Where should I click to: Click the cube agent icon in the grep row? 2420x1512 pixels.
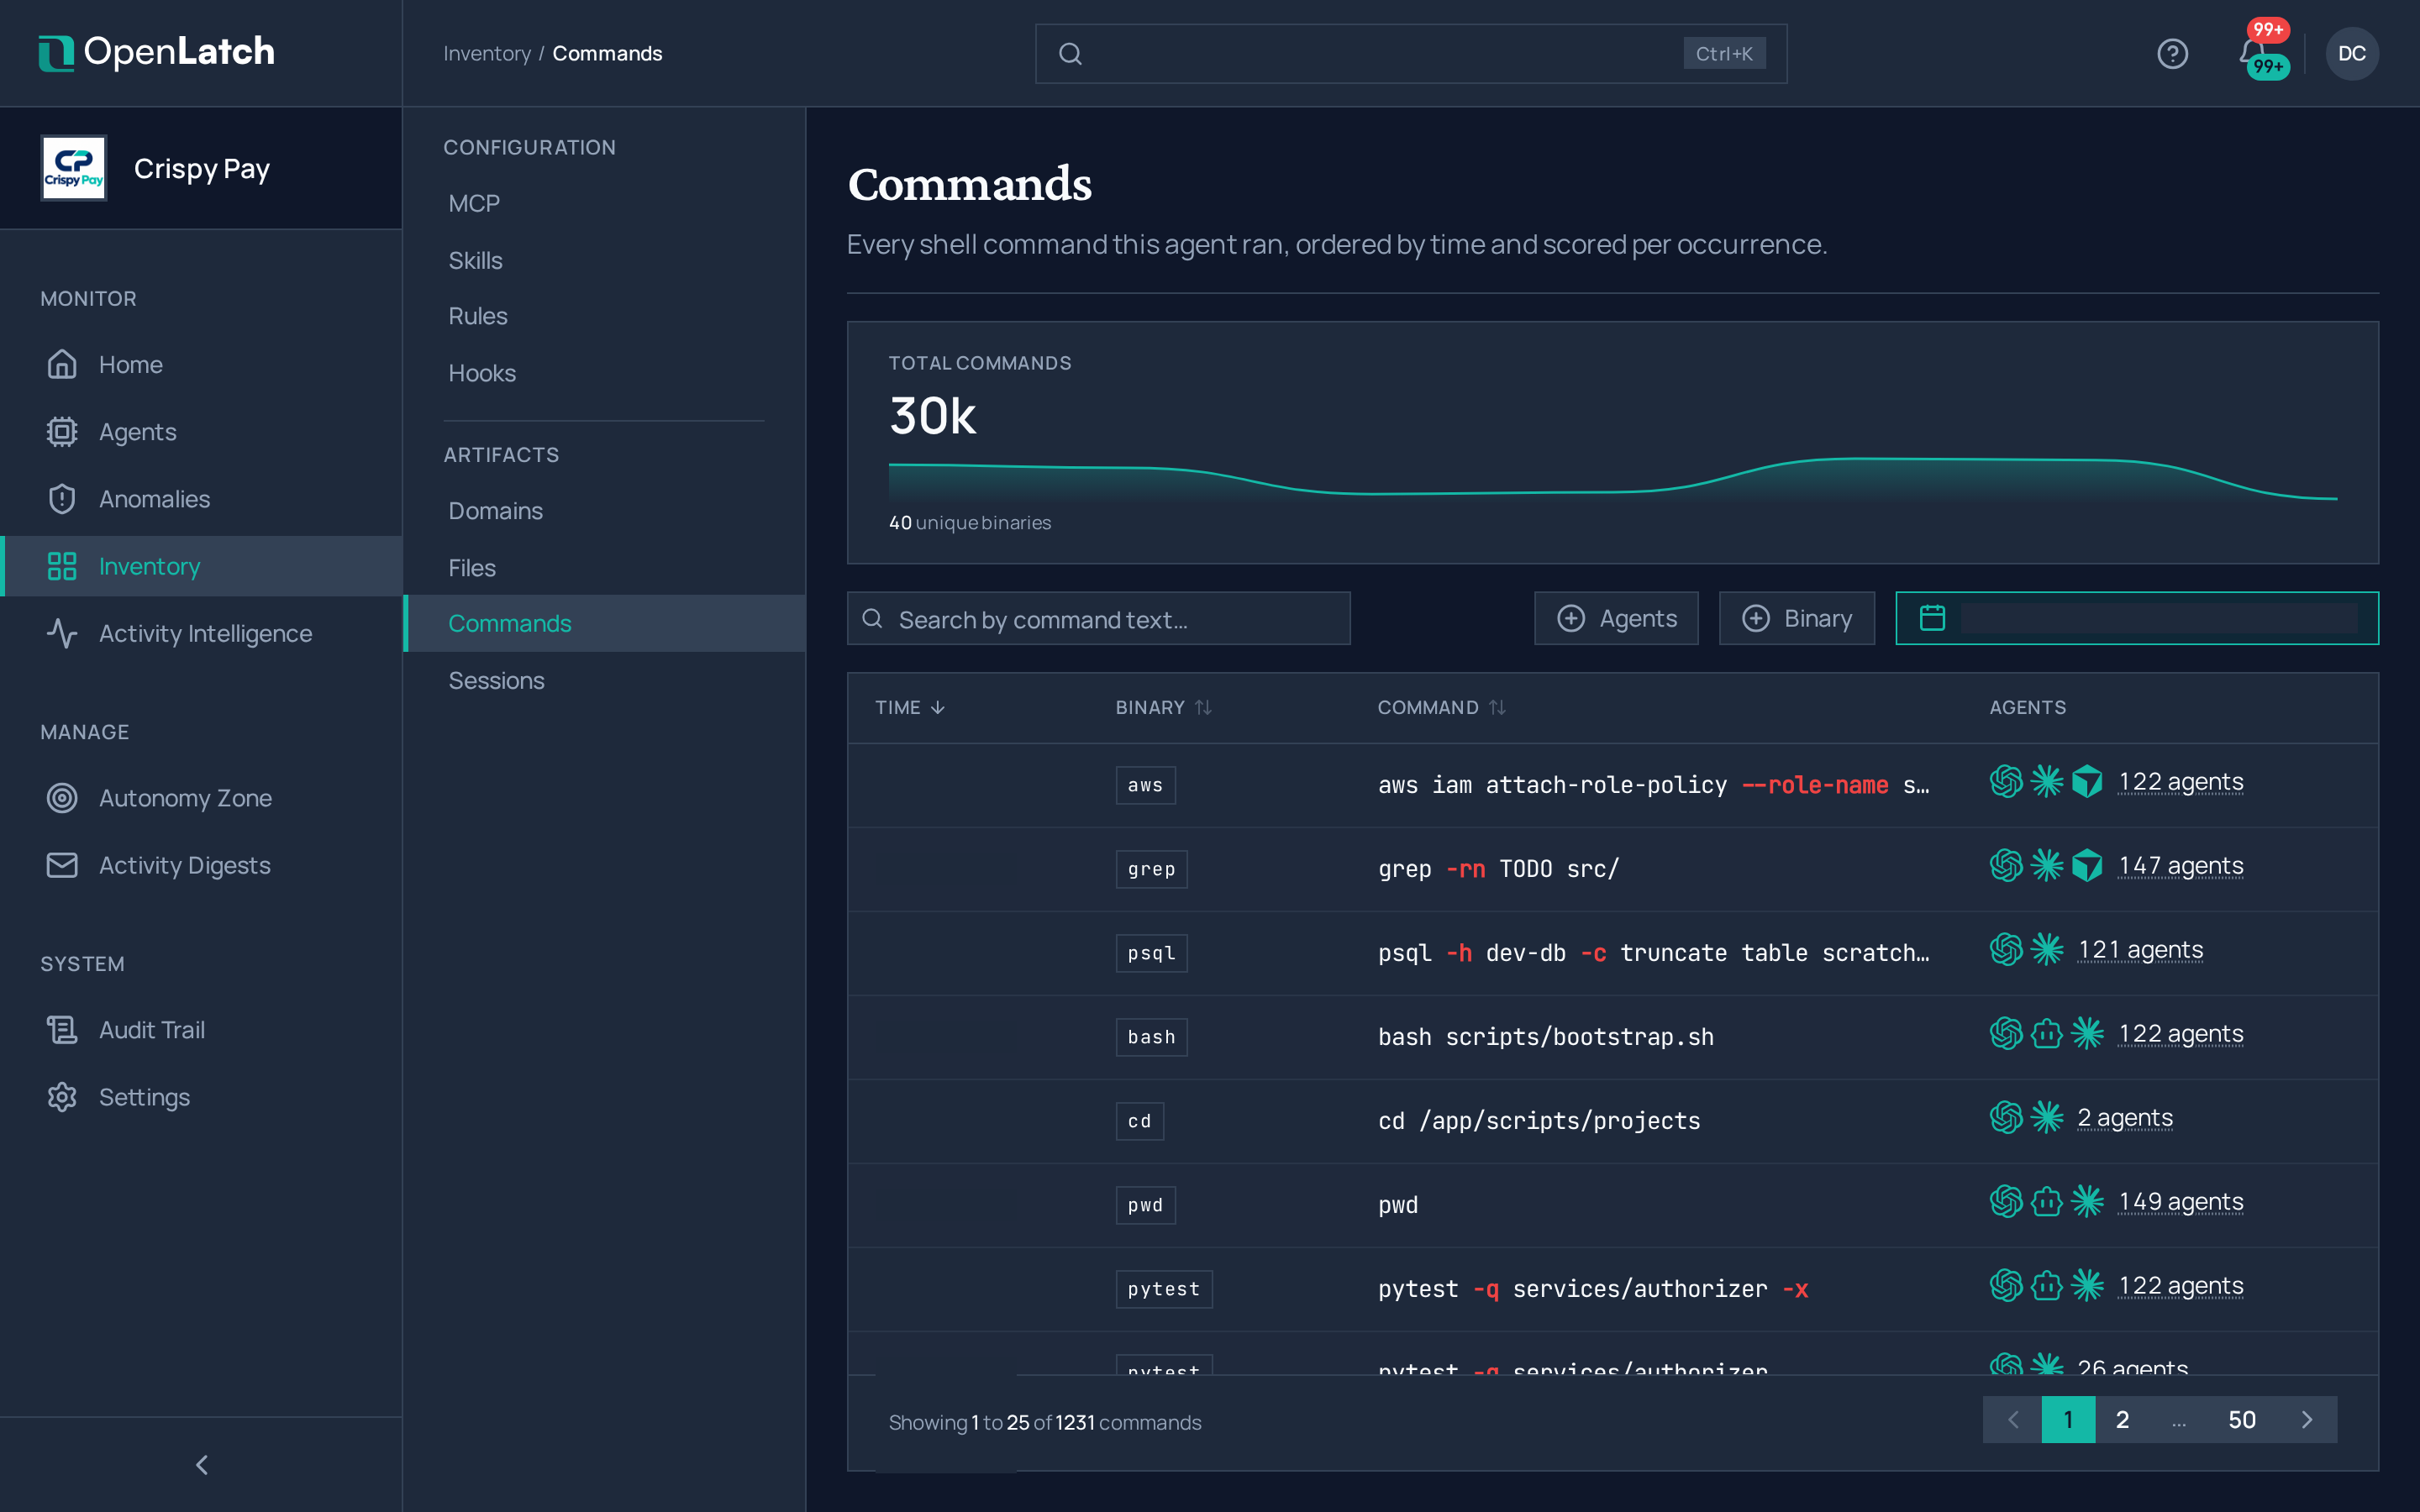click(x=2087, y=865)
